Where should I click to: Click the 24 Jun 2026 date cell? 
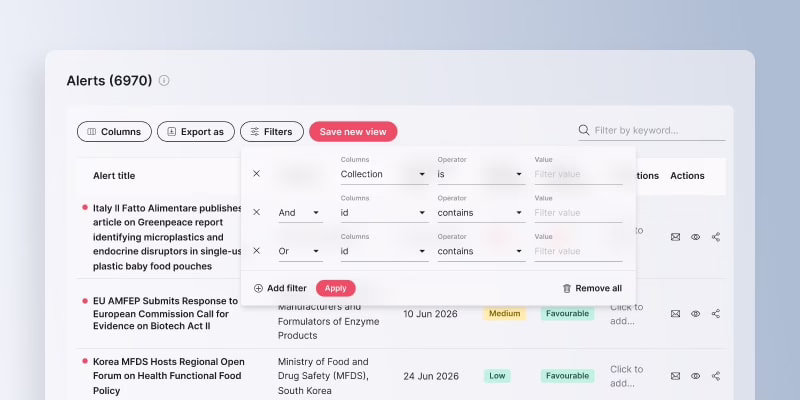(x=431, y=376)
